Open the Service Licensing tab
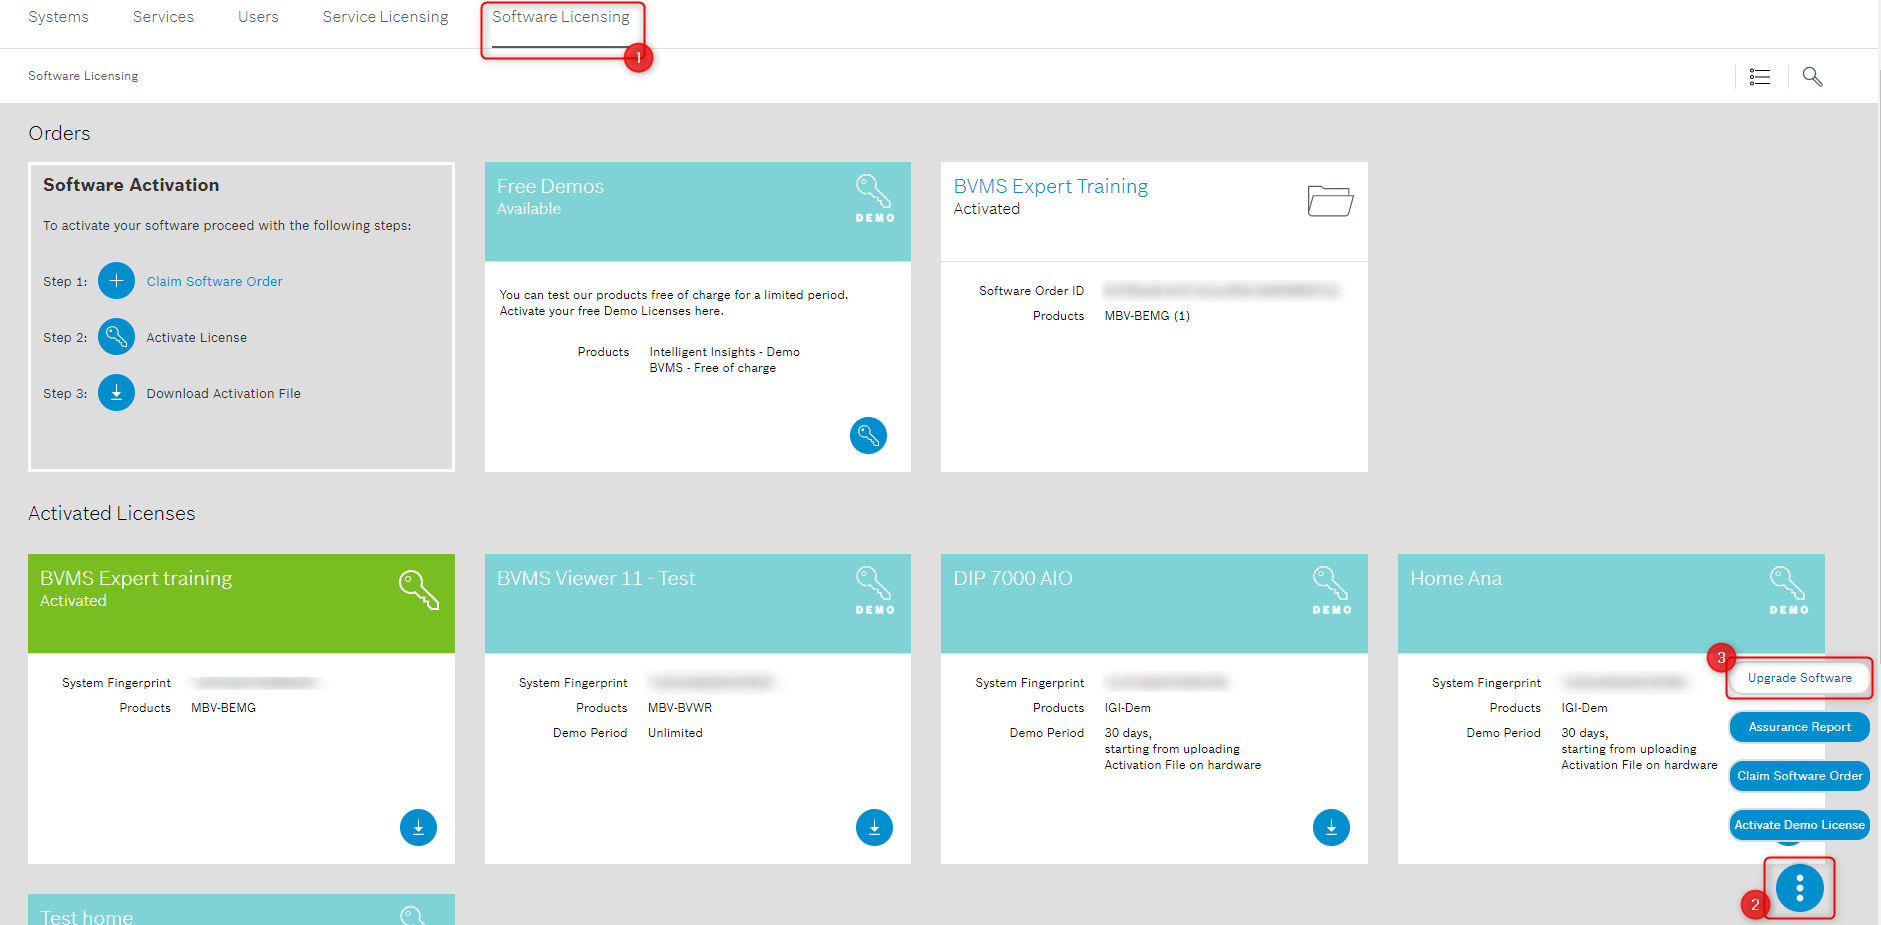Screen dimensions: 1881x925 click(385, 17)
